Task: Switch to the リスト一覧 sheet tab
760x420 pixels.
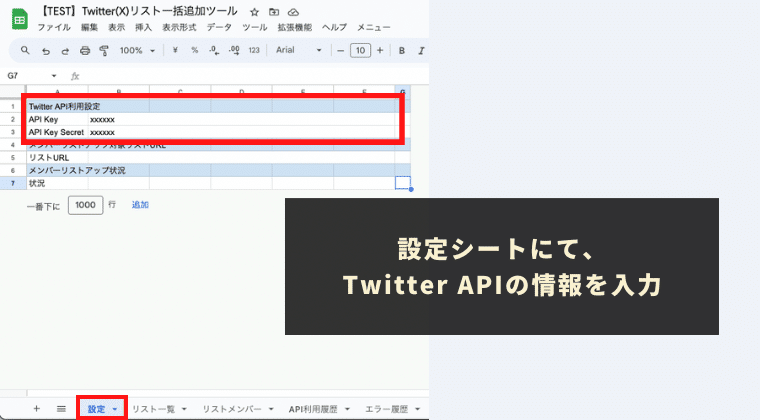Action: [154, 409]
